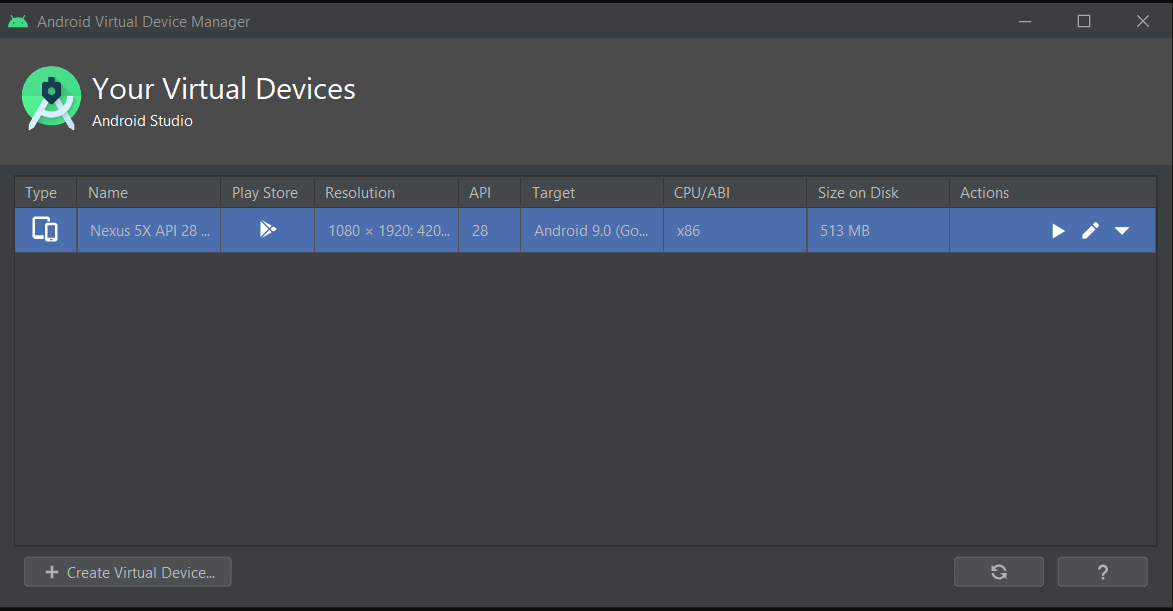Select the Nexus 5X API 28 name cell

pyautogui.click(x=149, y=230)
